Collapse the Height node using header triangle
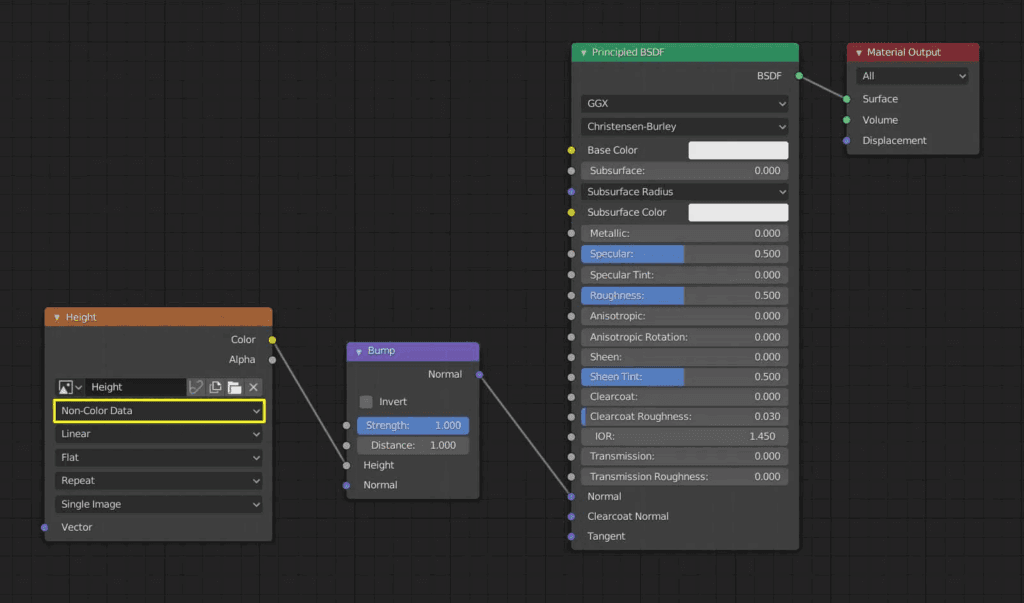 click(x=57, y=318)
